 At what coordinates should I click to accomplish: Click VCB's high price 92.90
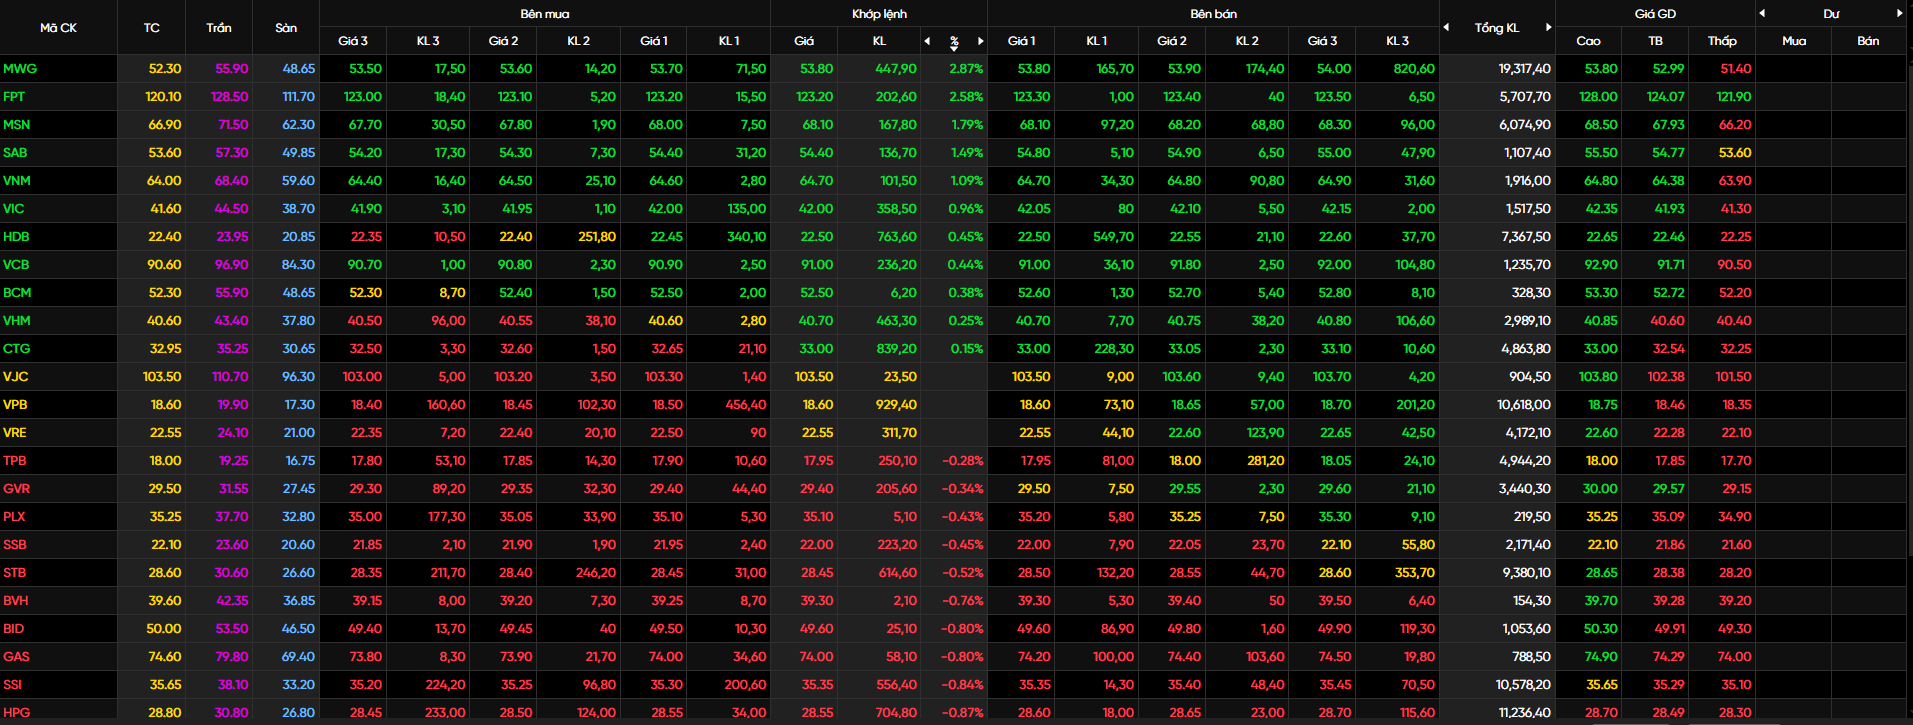(1601, 265)
